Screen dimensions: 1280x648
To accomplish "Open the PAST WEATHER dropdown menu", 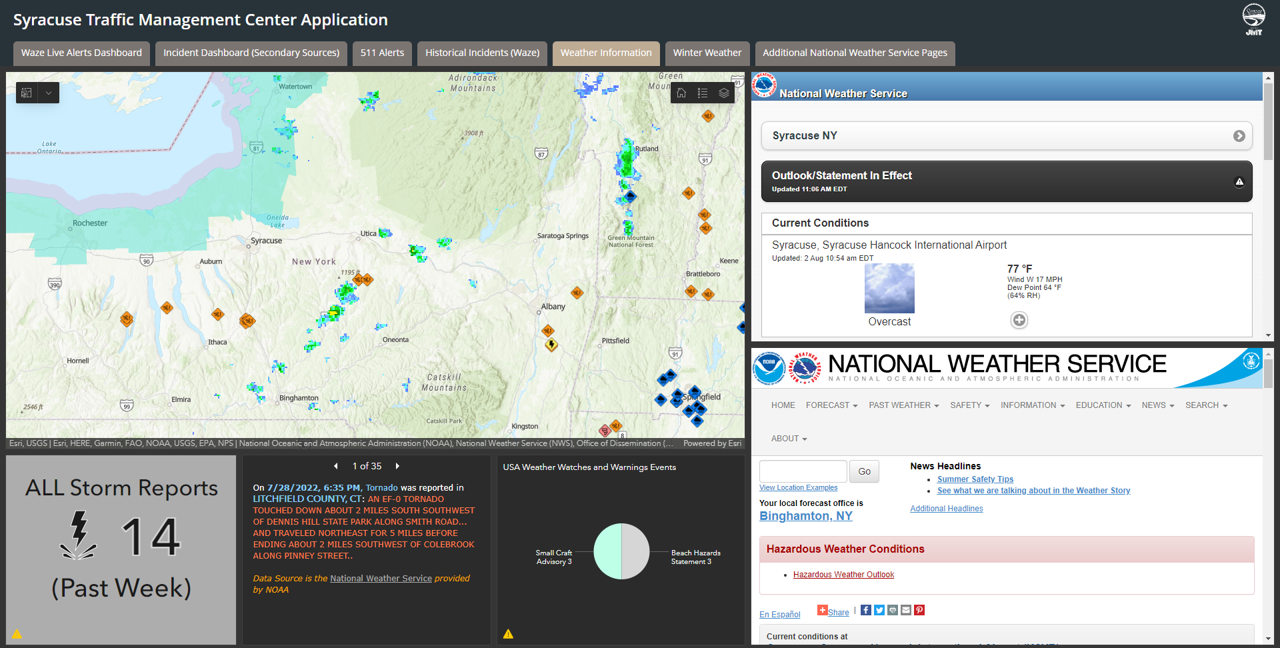I will [904, 405].
